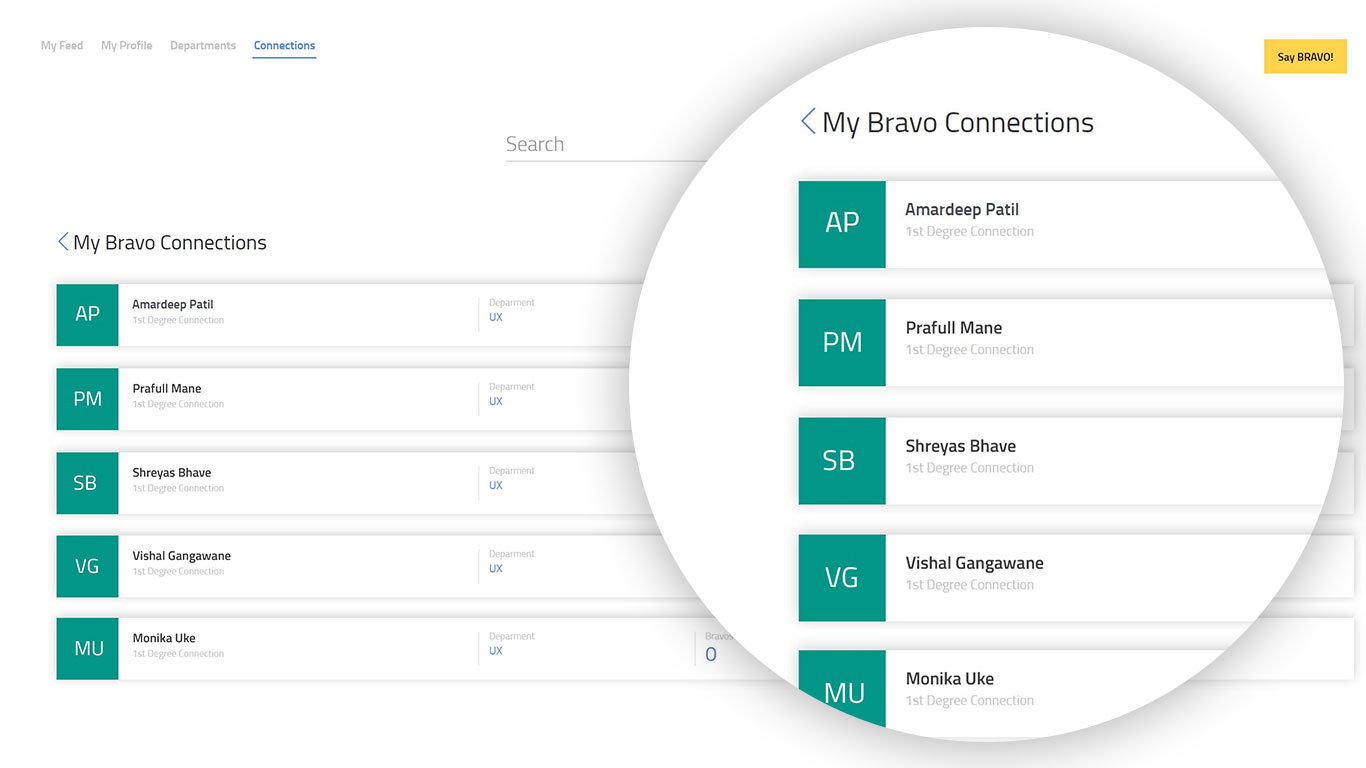Click the enlarged VG avatar in the magnified circle

click(x=842, y=578)
